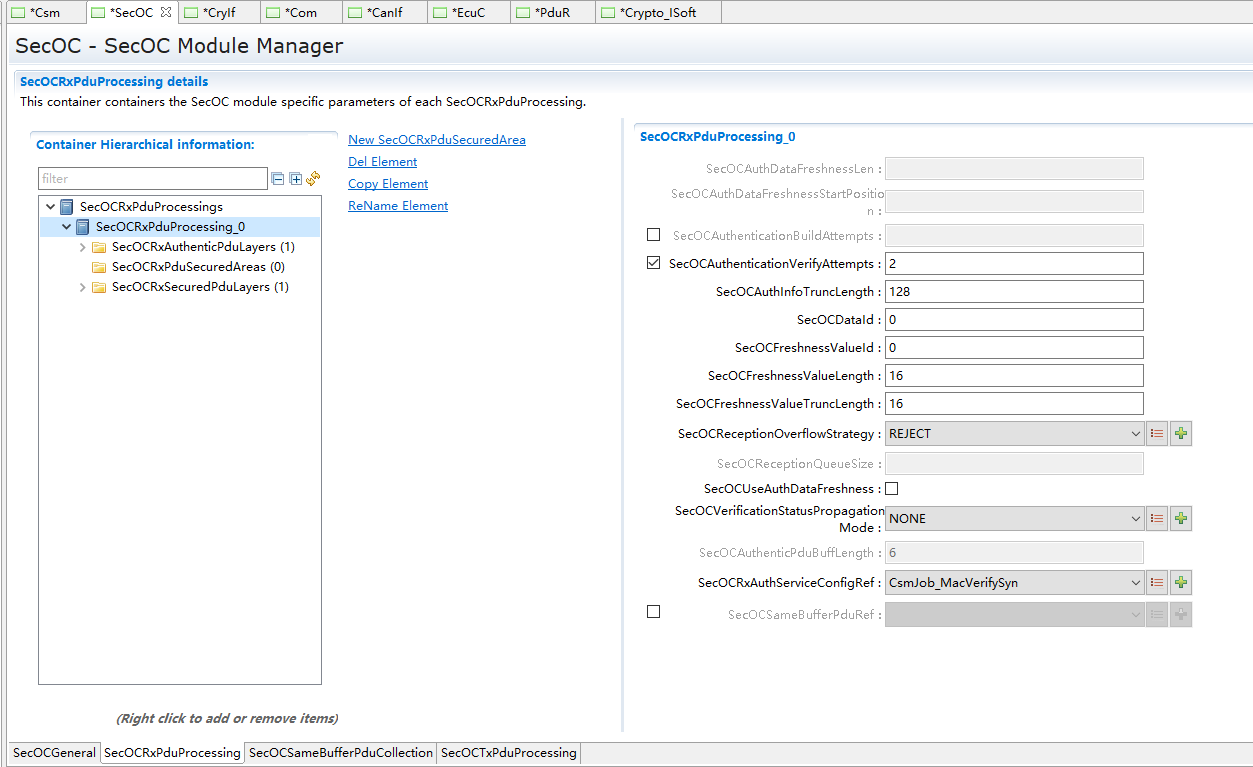The height and width of the screenshot is (767, 1253).
Task: Click the refresh icon beside the filter box
Action: pyautogui.click(x=313, y=179)
